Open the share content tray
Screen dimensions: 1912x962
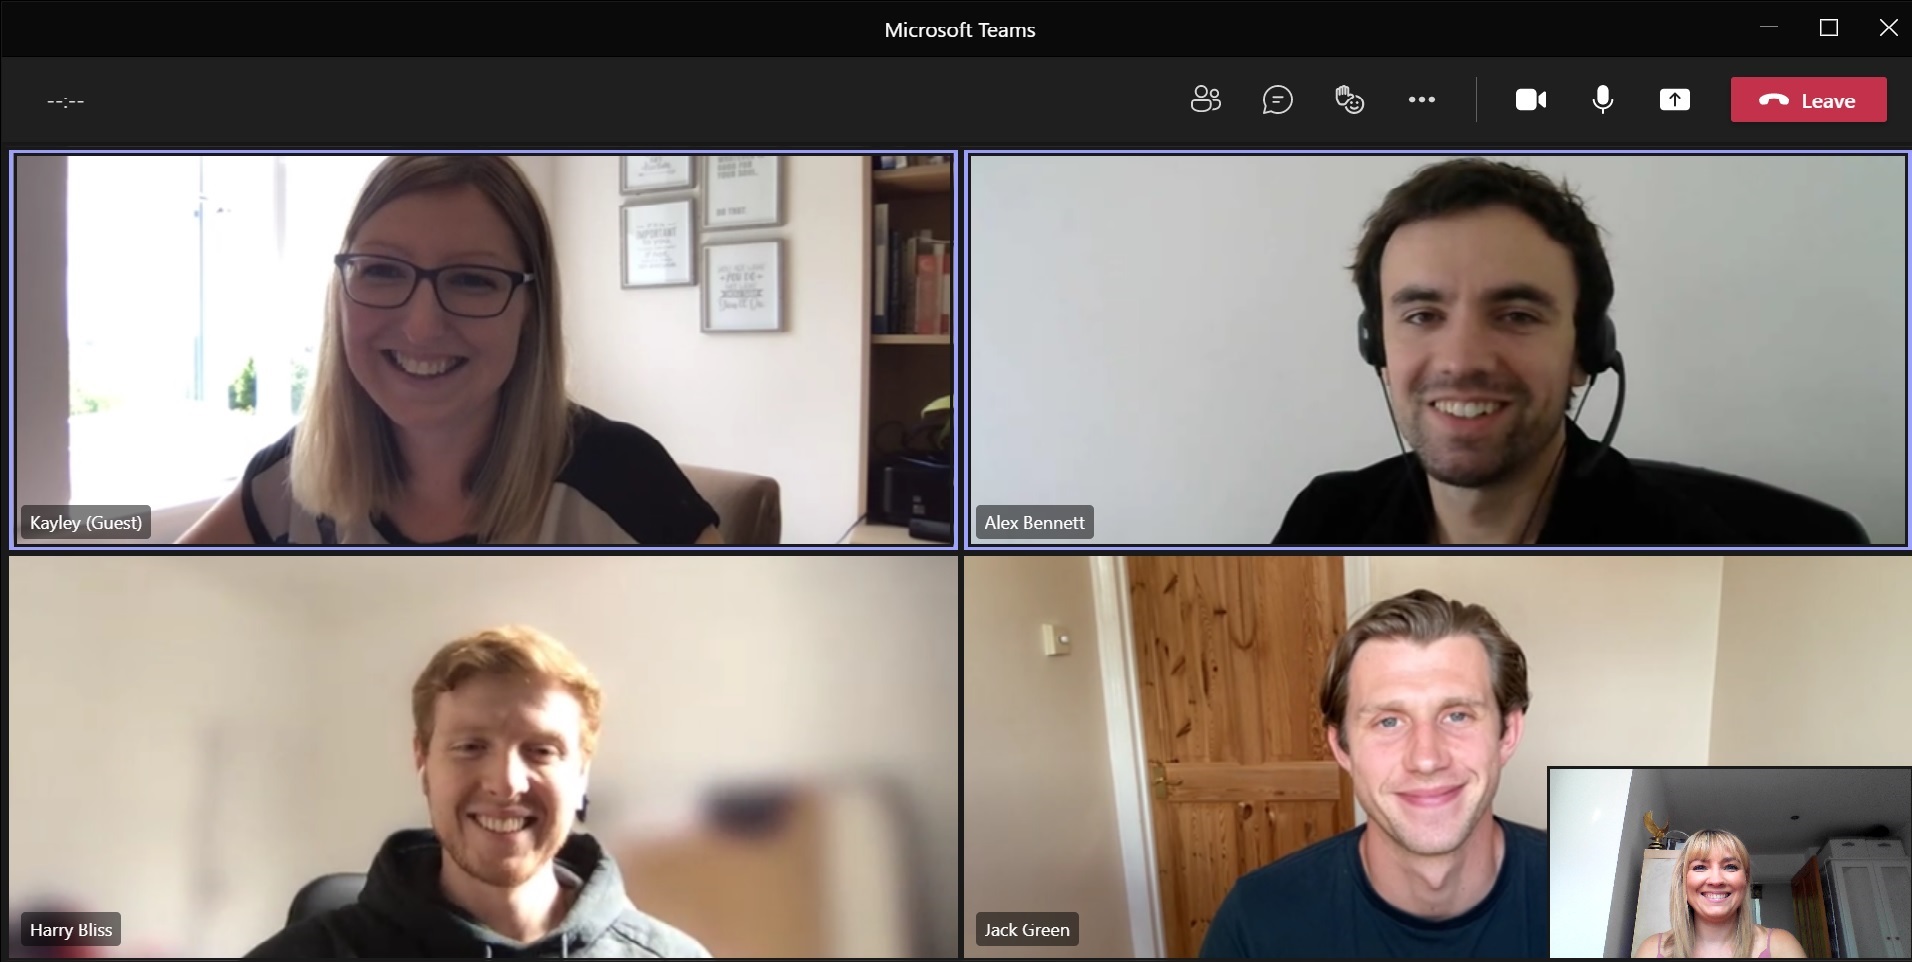tap(1674, 100)
